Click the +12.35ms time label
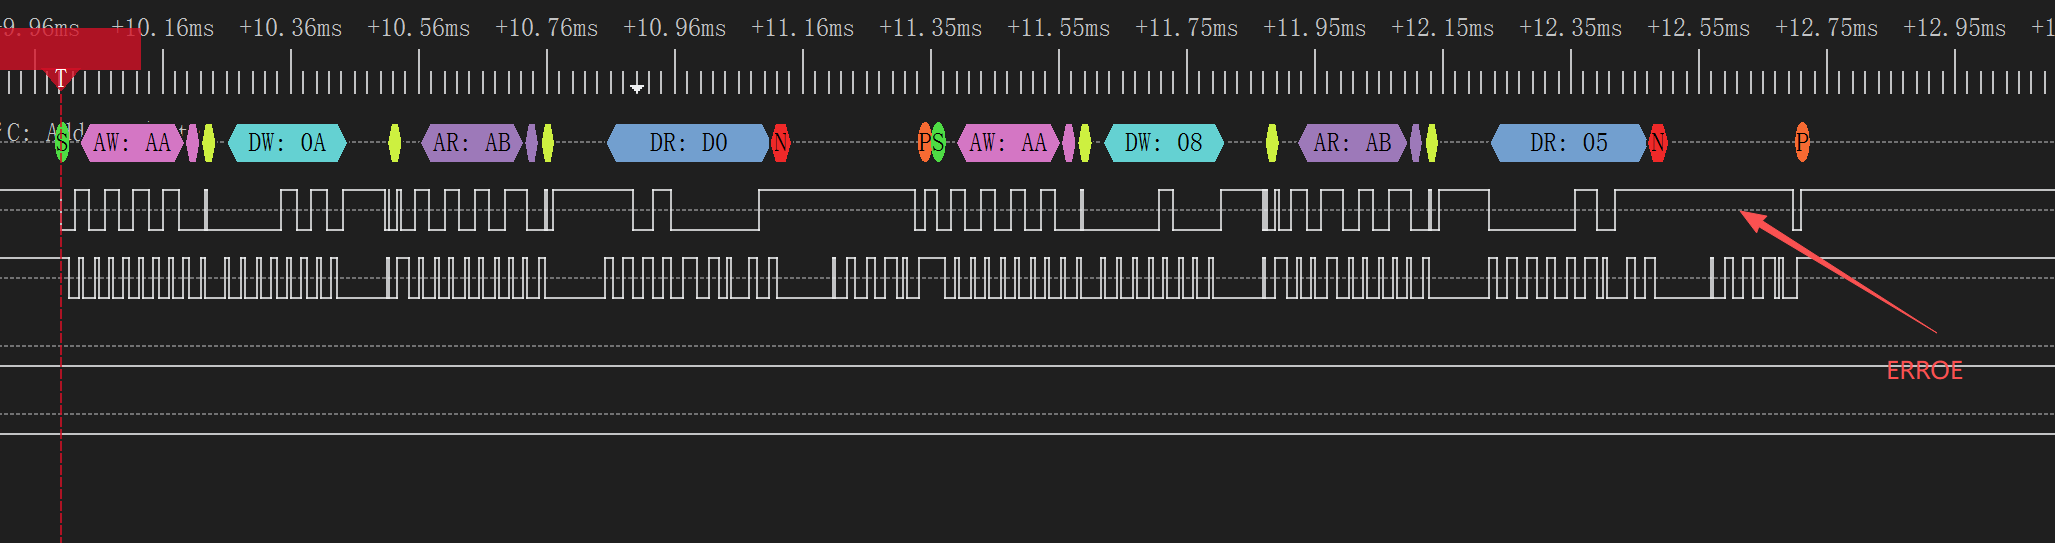The width and height of the screenshot is (2055, 543). [x=1571, y=28]
